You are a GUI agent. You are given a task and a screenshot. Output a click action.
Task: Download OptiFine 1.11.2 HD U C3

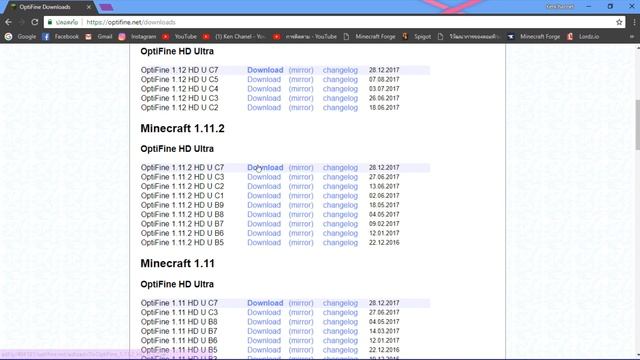point(264,177)
